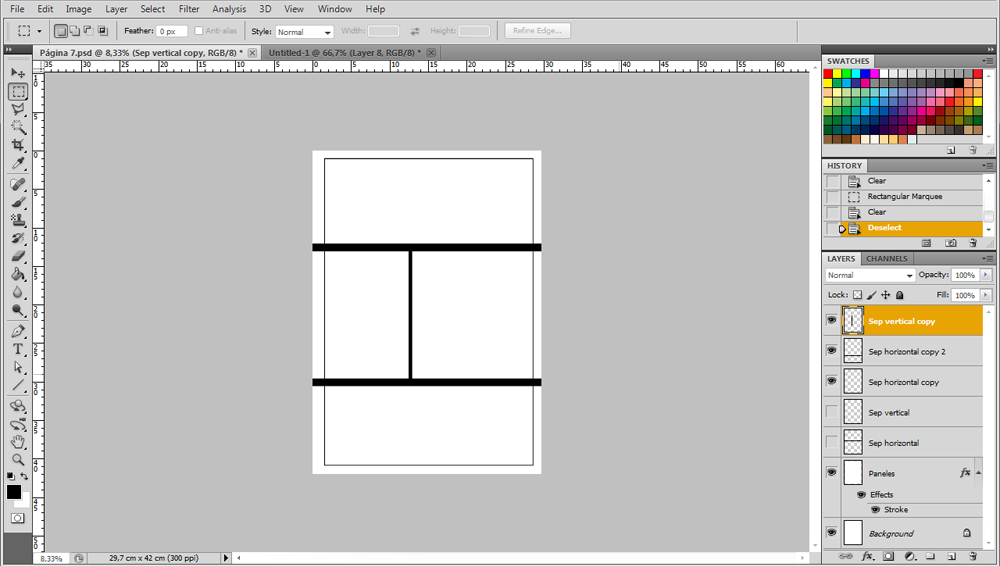The width and height of the screenshot is (1000, 566).
Task: Click the Zoom tool in toolbar
Action: pos(18,459)
